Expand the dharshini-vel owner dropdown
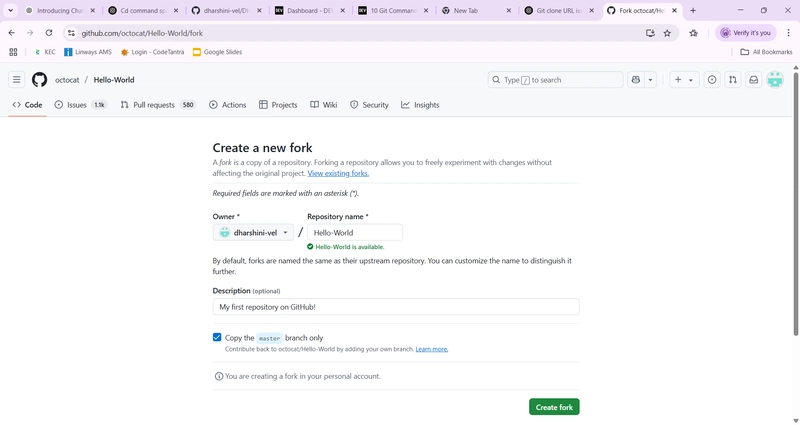This screenshot has height=425, width=800. coord(253,233)
